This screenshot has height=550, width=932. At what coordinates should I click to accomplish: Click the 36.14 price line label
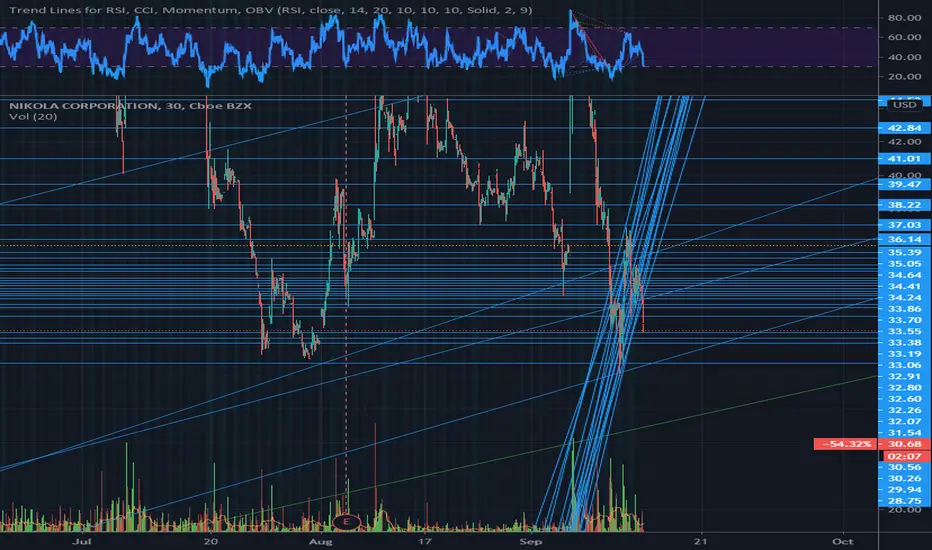(904, 240)
